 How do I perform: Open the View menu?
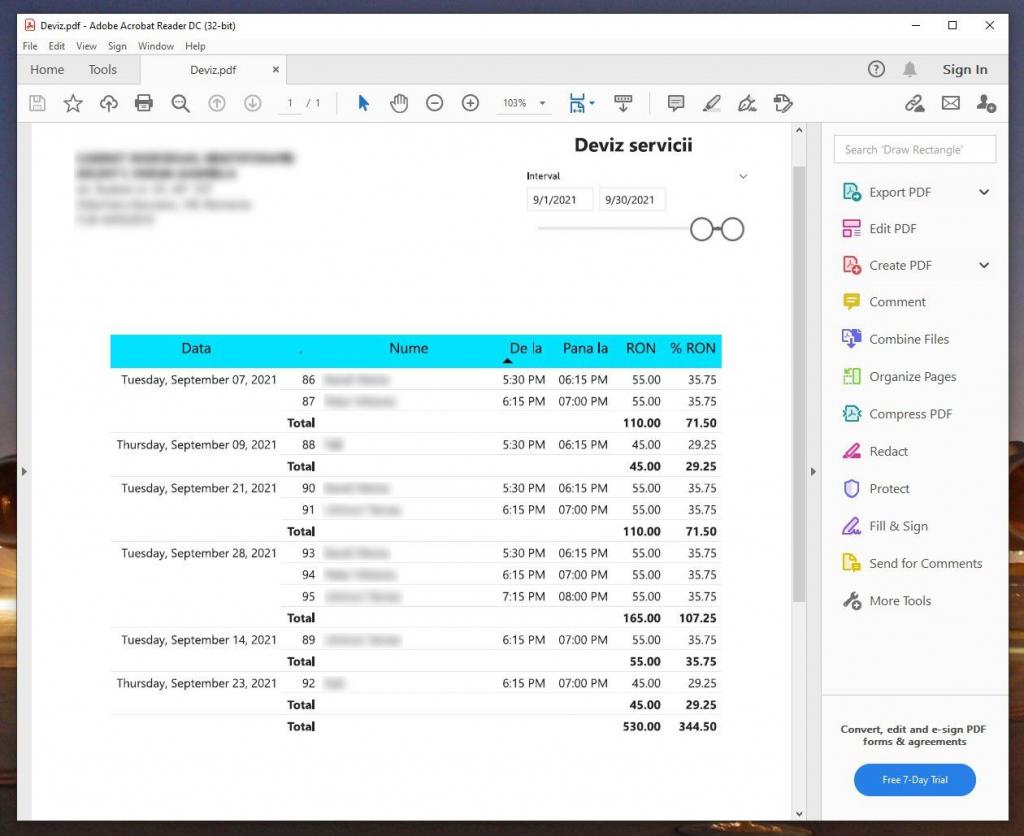point(86,46)
